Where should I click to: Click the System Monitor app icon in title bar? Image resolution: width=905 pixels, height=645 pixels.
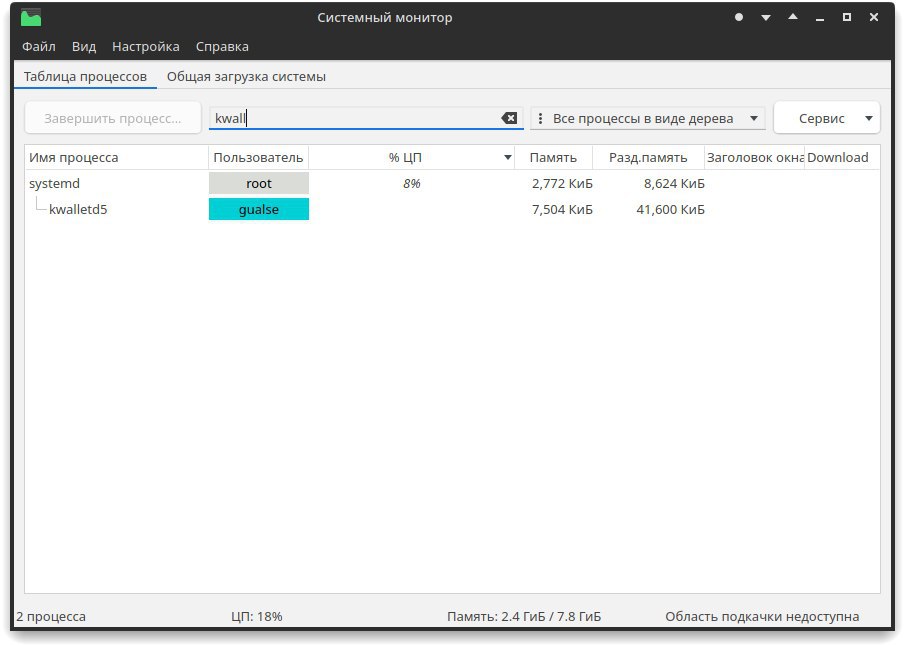pos(31,18)
